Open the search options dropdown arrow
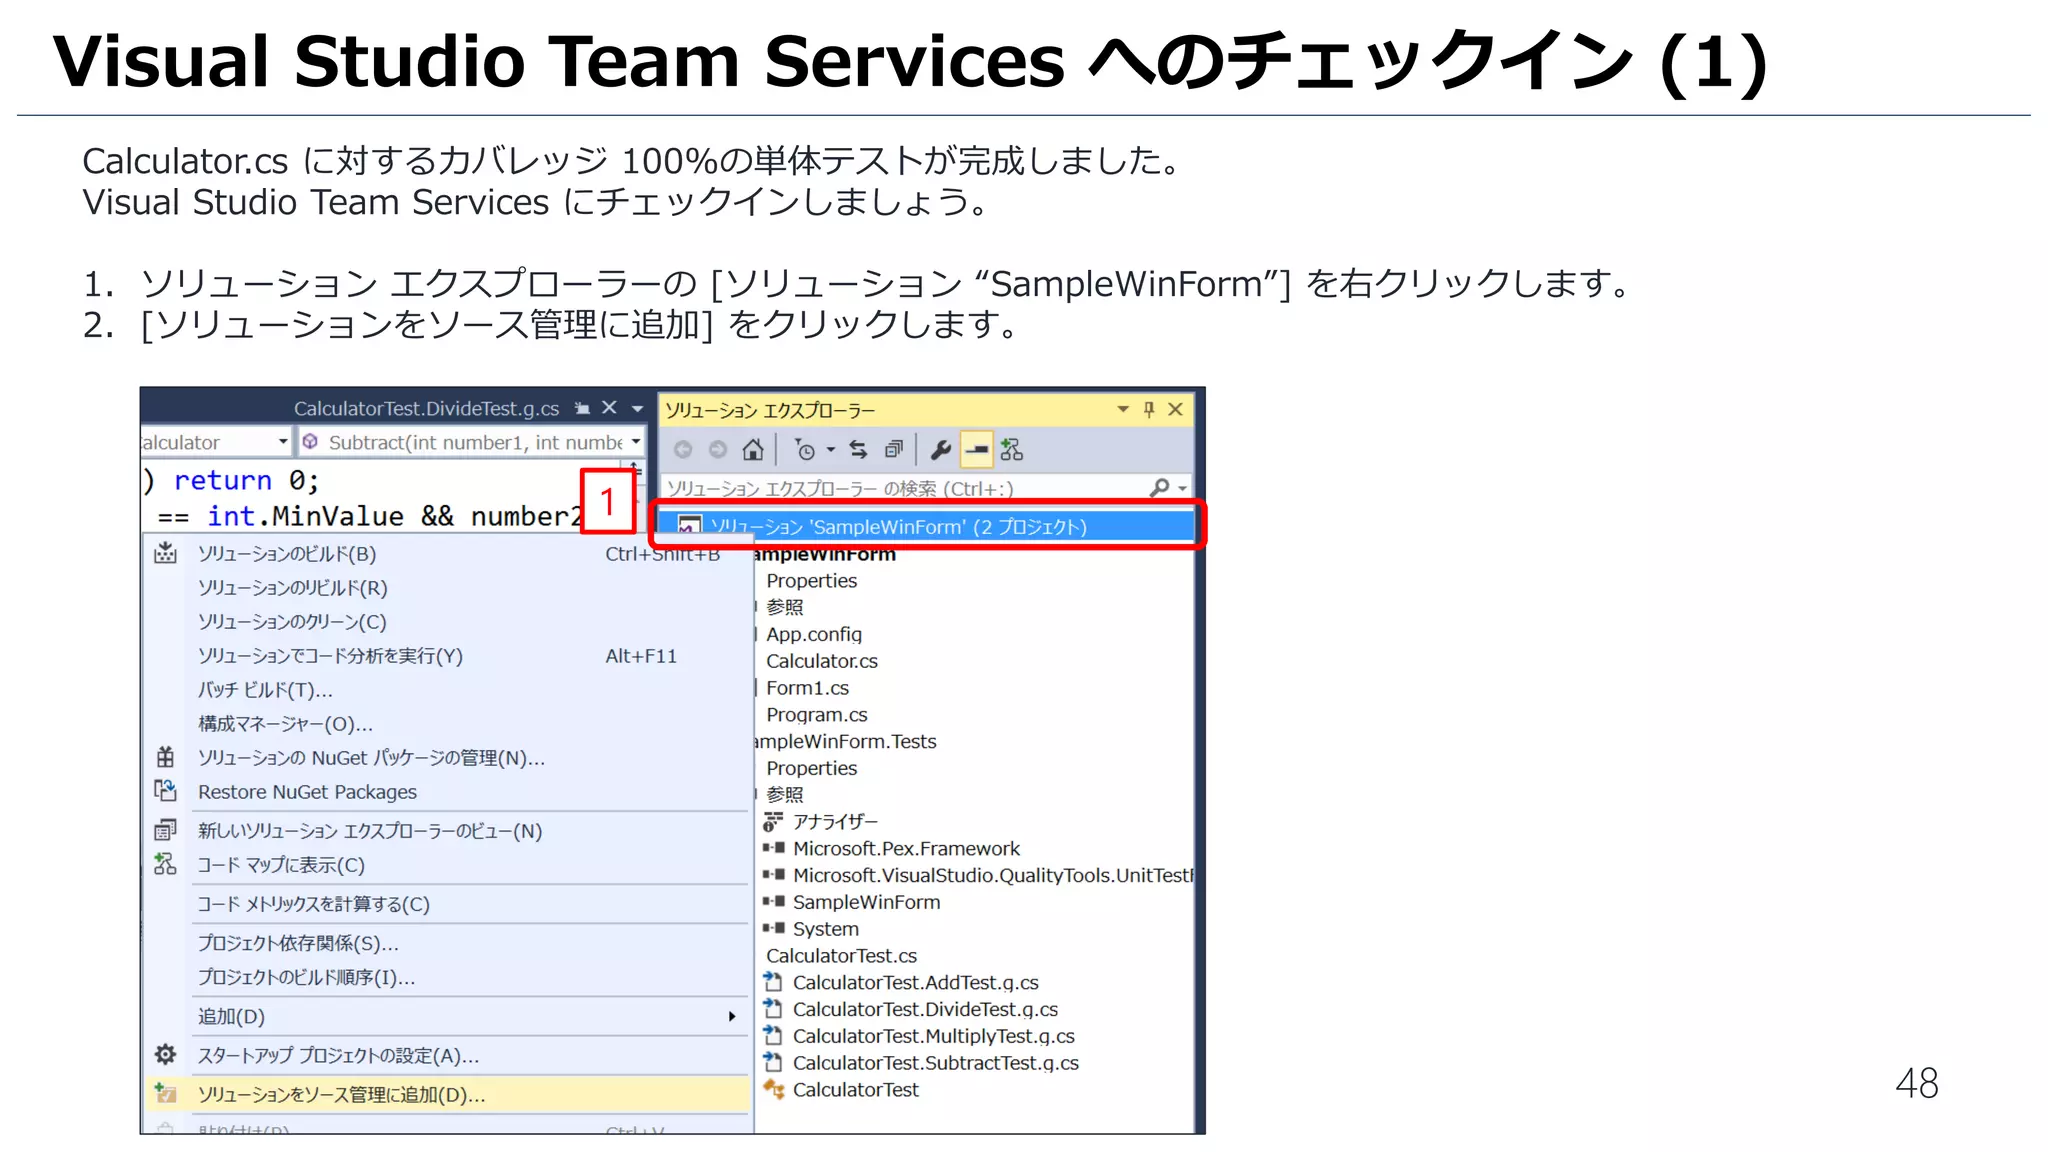Image resolution: width=2048 pixels, height=1152 pixels. [1182, 489]
